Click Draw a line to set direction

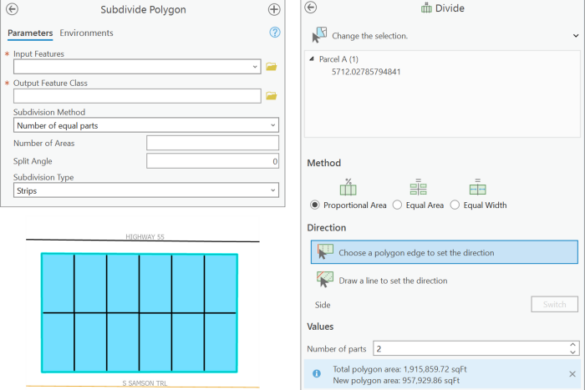coord(393,281)
